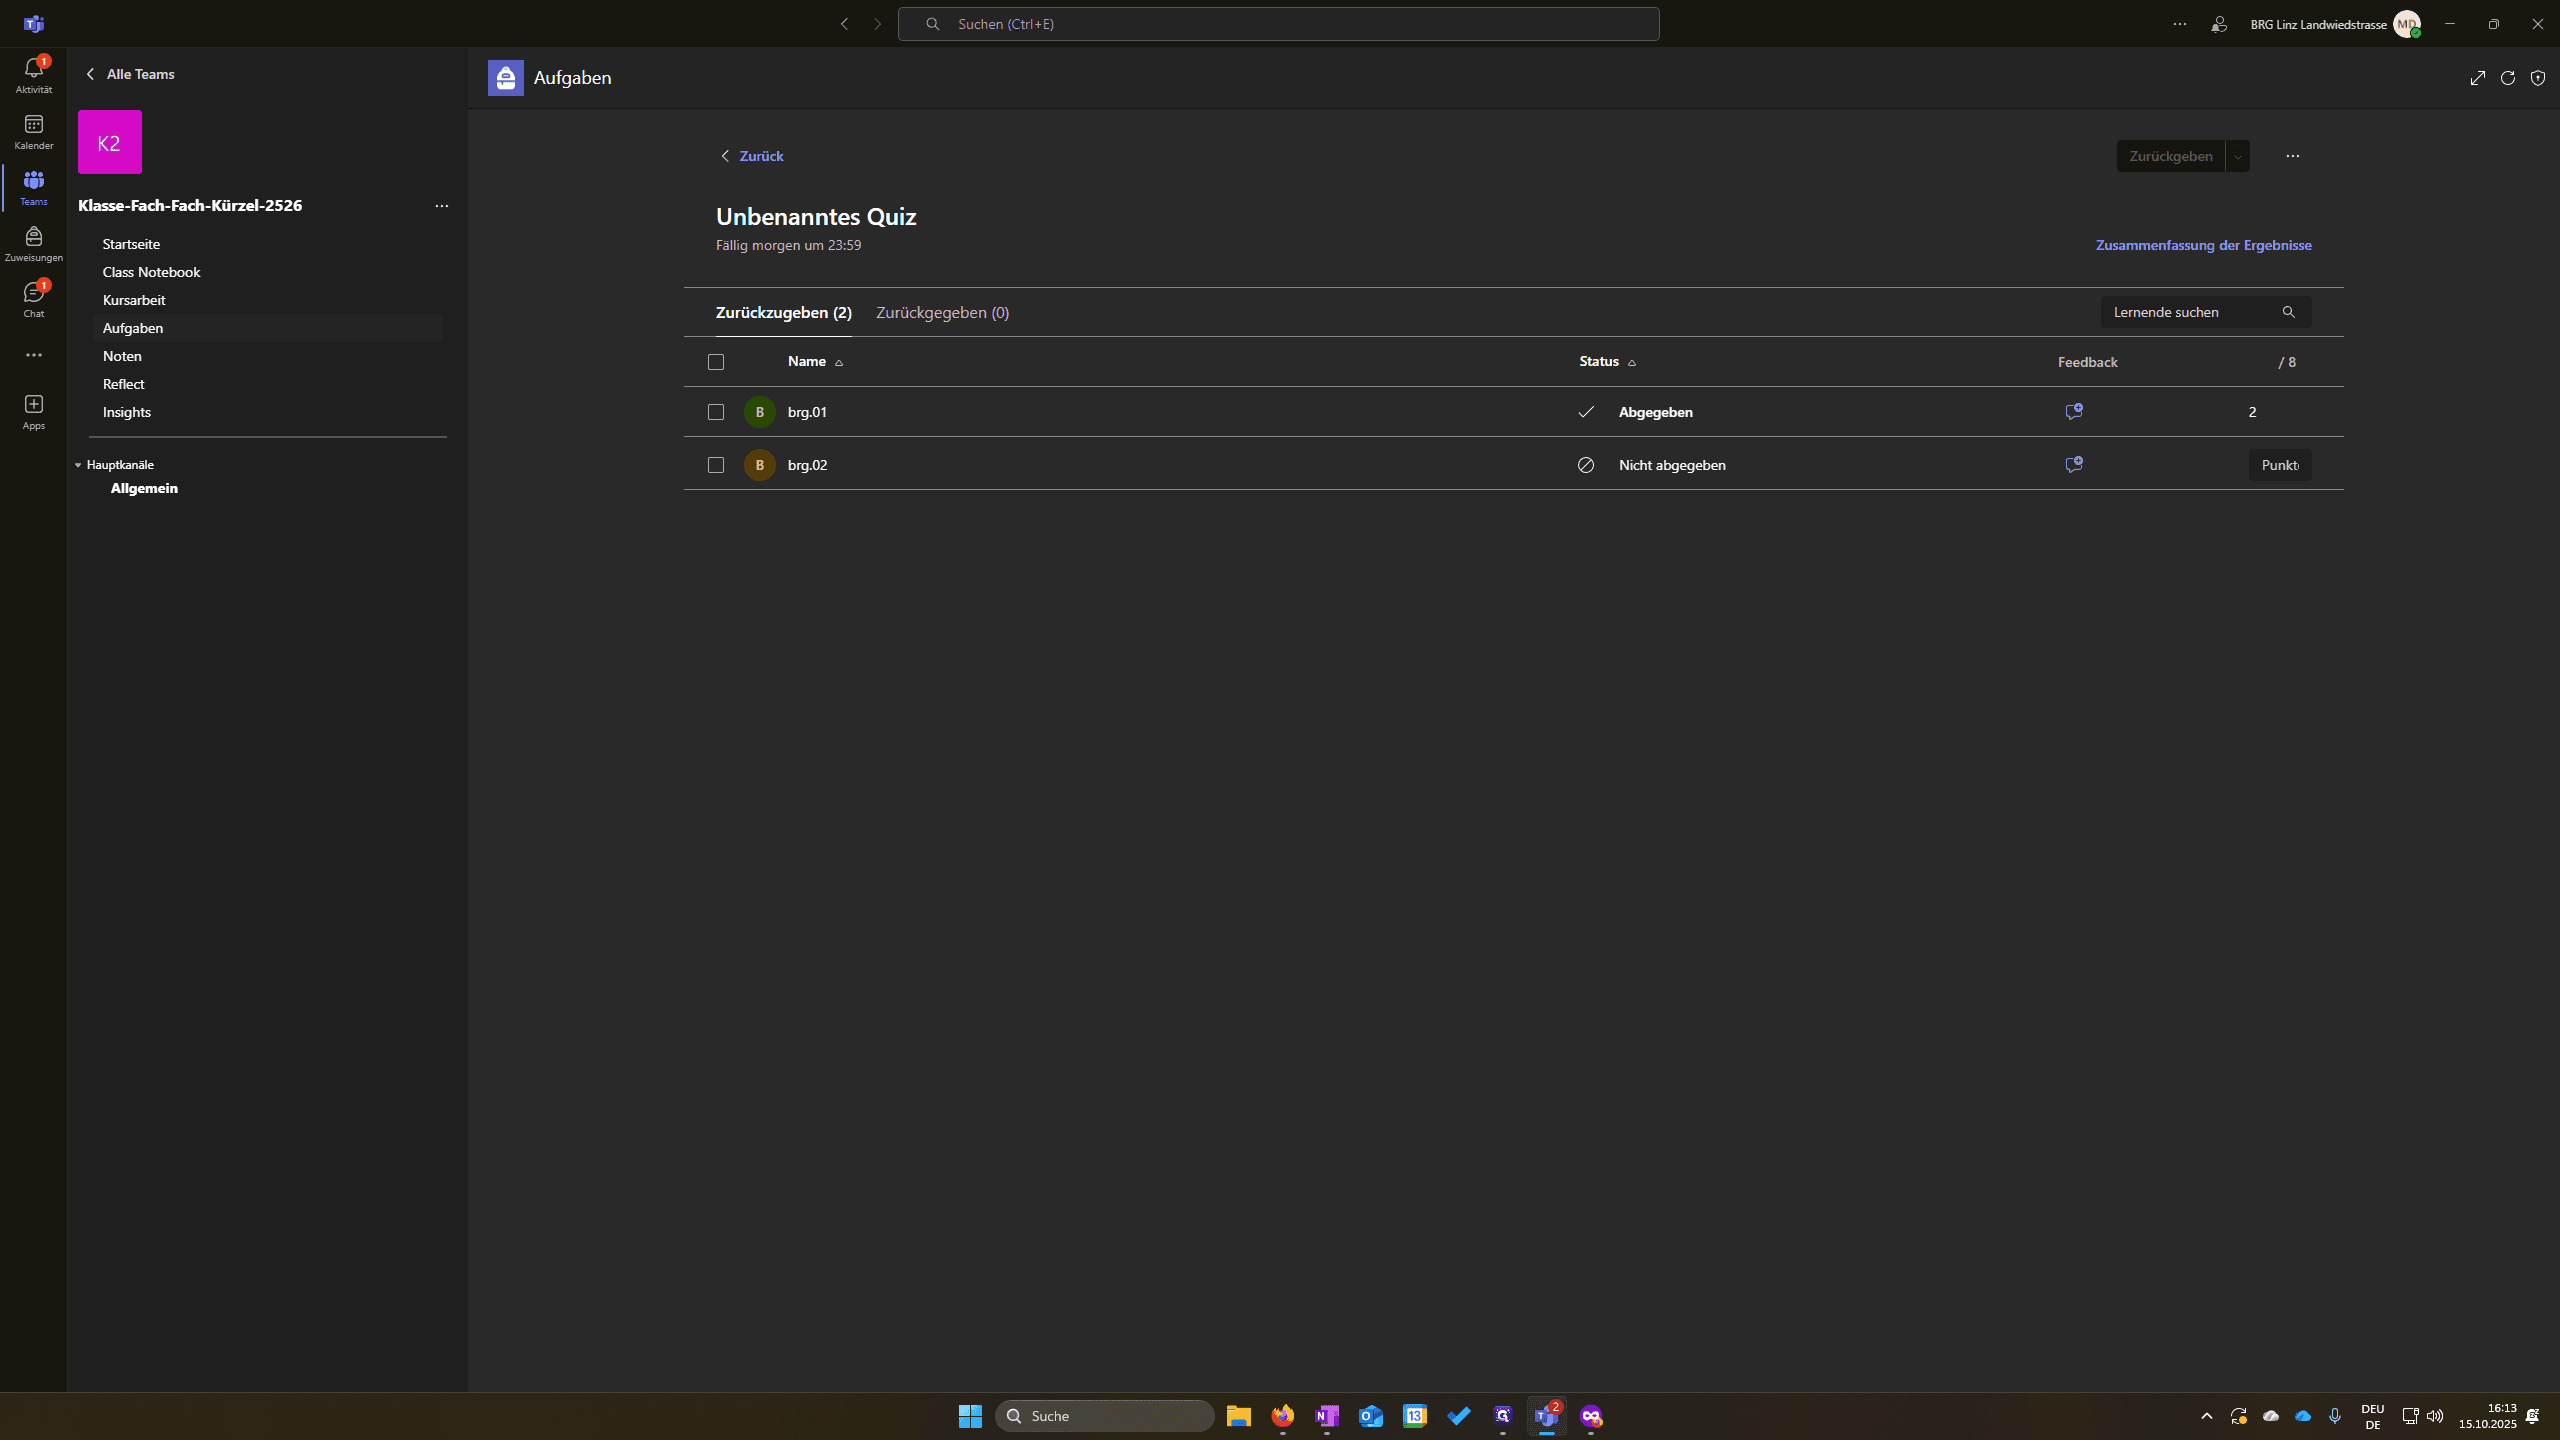The width and height of the screenshot is (2560, 1440).
Task: Collapse the Hauptkanäle channel group
Action: click(x=115, y=465)
